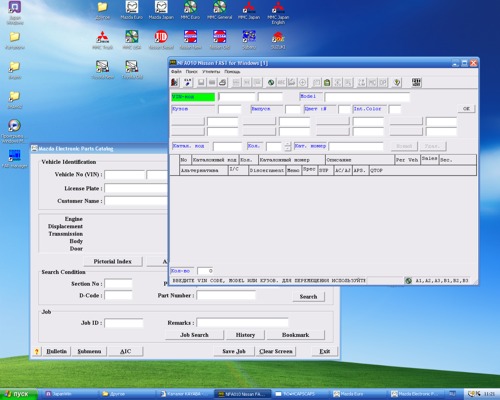Click the OK button in Nissan FAST
Image resolution: width=500 pixels, height=400 pixels.
point(466,109)
